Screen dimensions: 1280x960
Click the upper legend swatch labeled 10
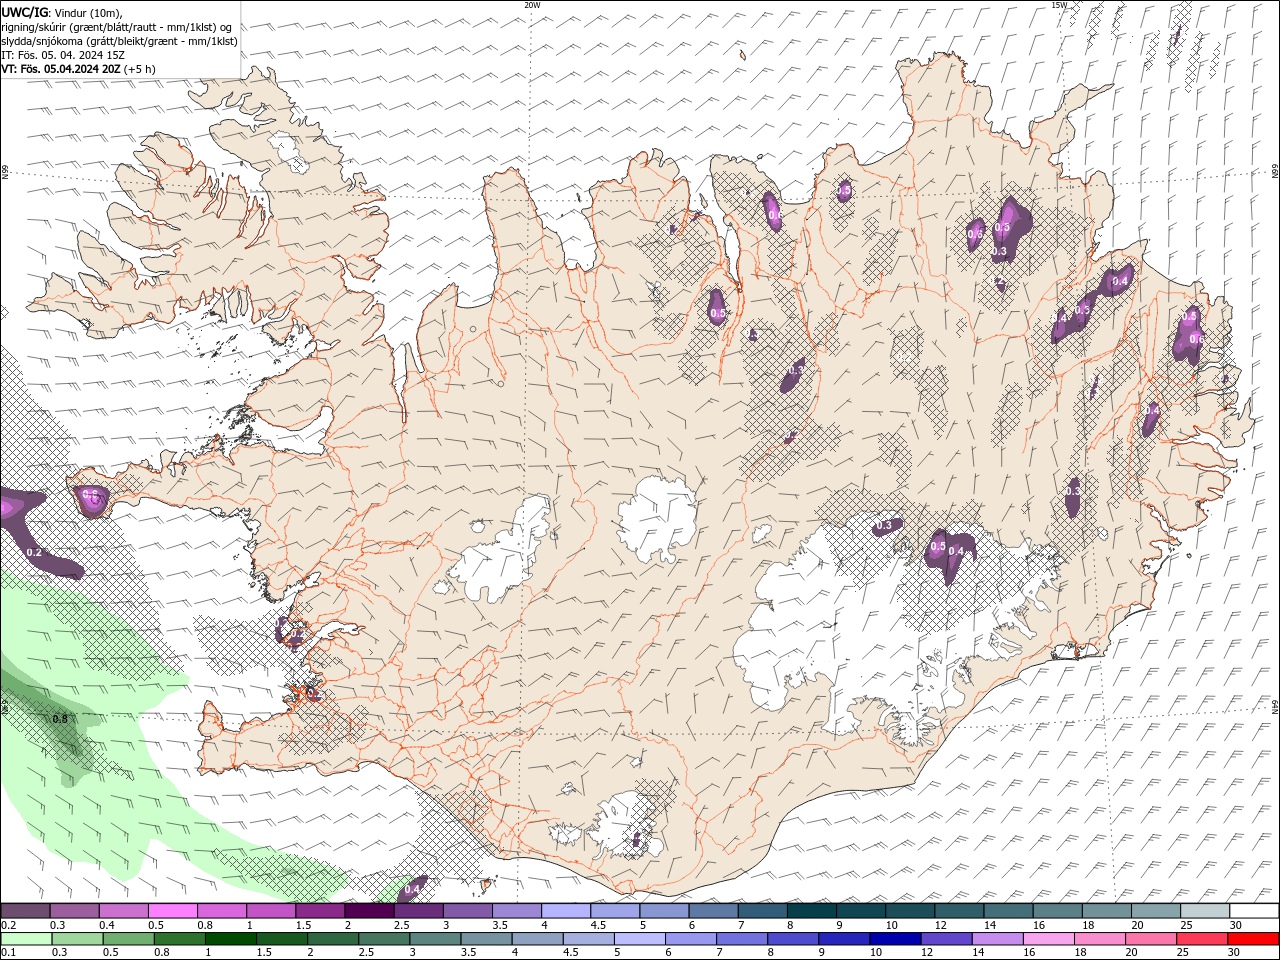(x=909, y=911)
